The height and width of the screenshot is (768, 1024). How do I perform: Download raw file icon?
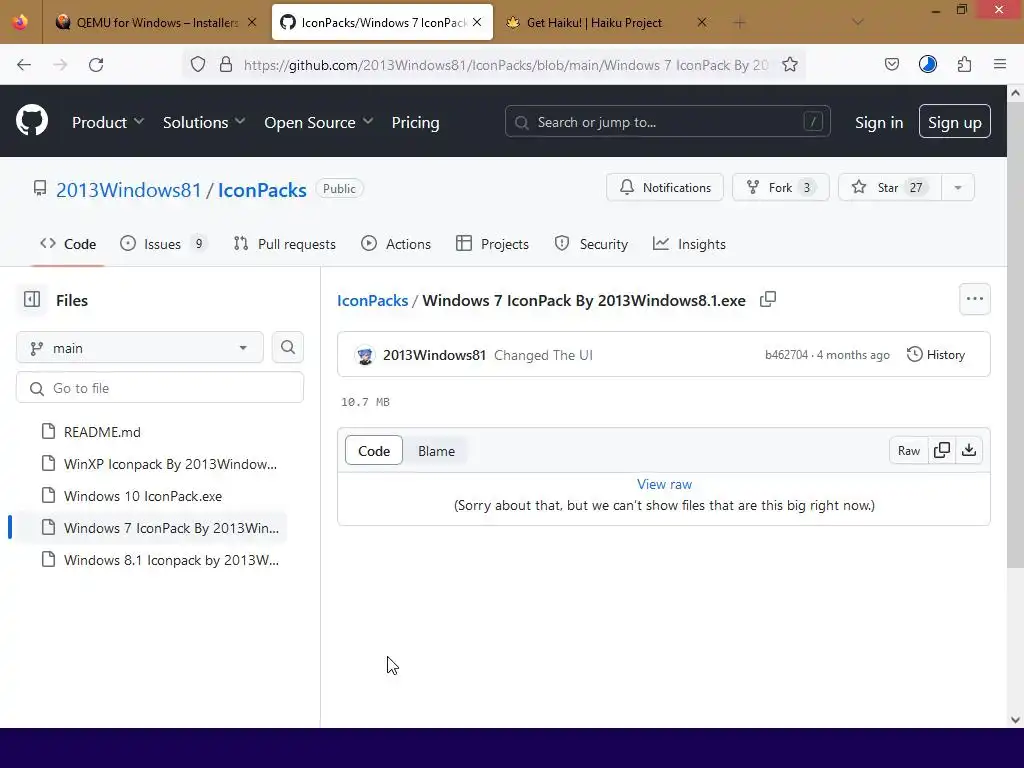tap(969, 451)
